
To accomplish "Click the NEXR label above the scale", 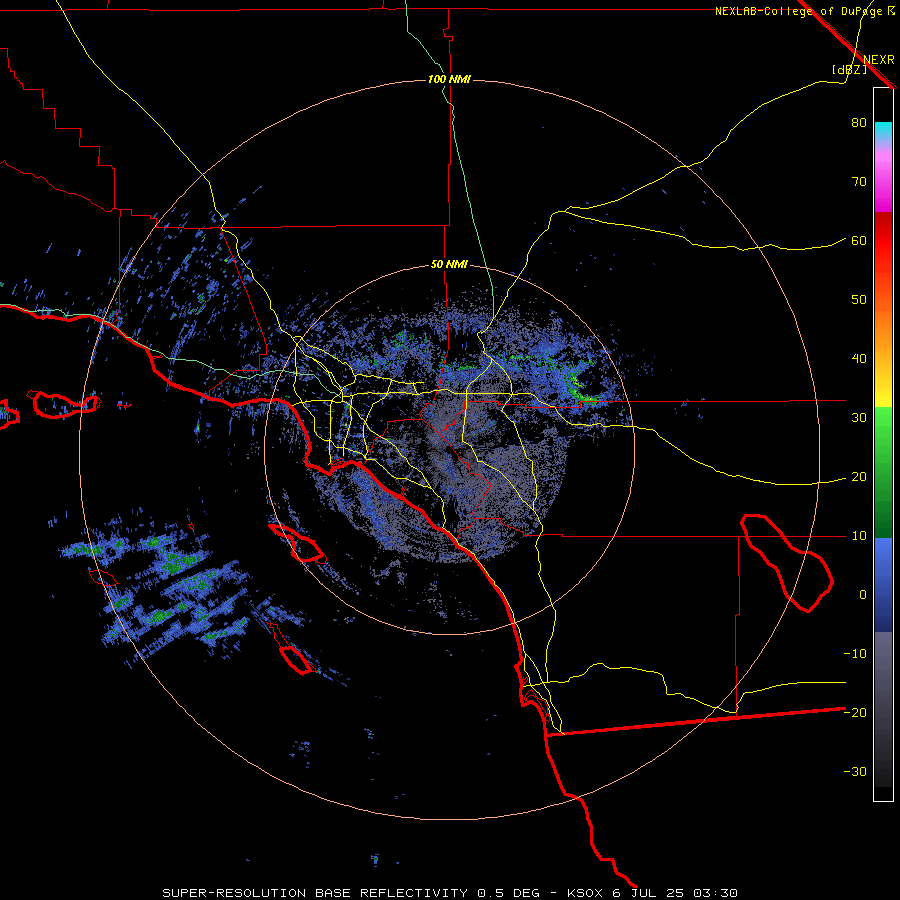I will 879,59.
